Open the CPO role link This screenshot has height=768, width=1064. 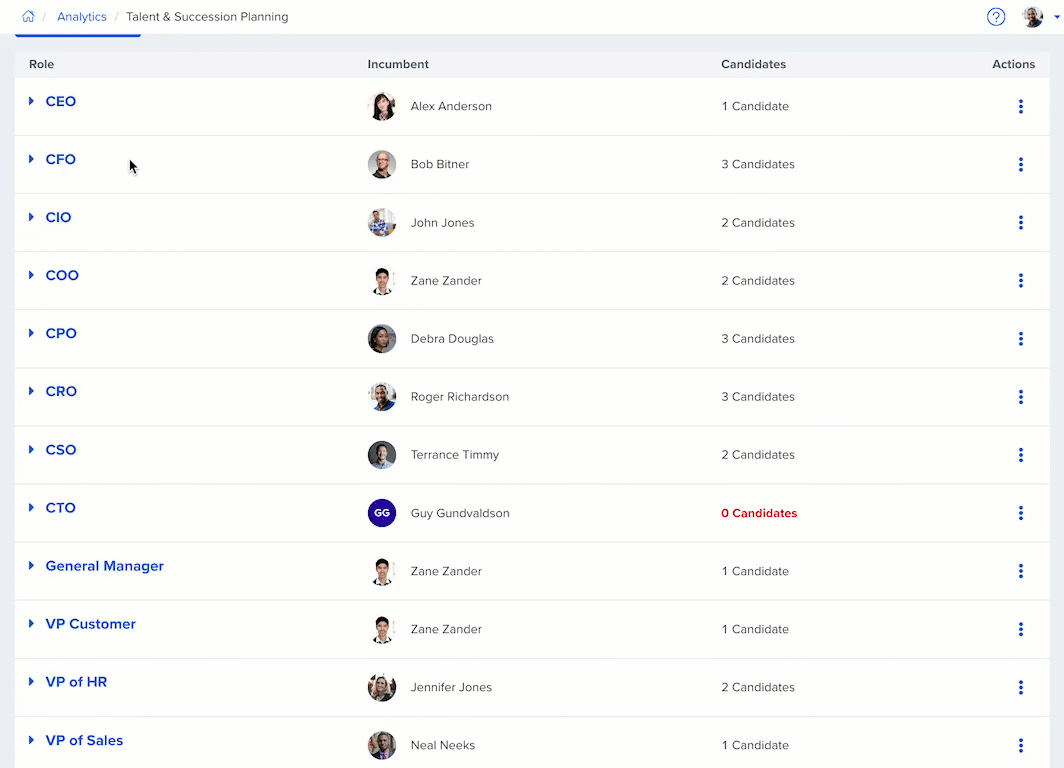click(61, 334)
